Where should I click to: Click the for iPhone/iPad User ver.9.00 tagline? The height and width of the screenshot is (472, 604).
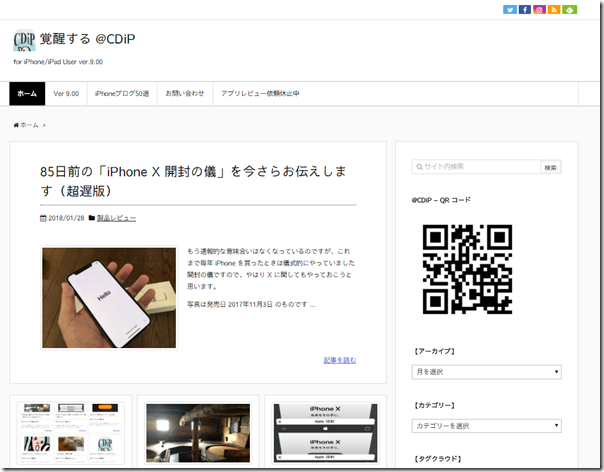point(58,62)
